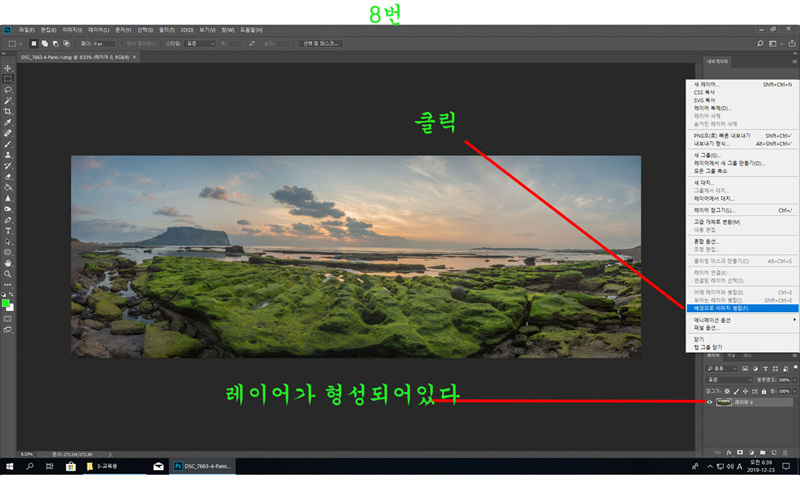The image size is (800, 500).
Task: Open the layer blend mode dropdown
Action: pyautogui.click(x=729, y=380)
